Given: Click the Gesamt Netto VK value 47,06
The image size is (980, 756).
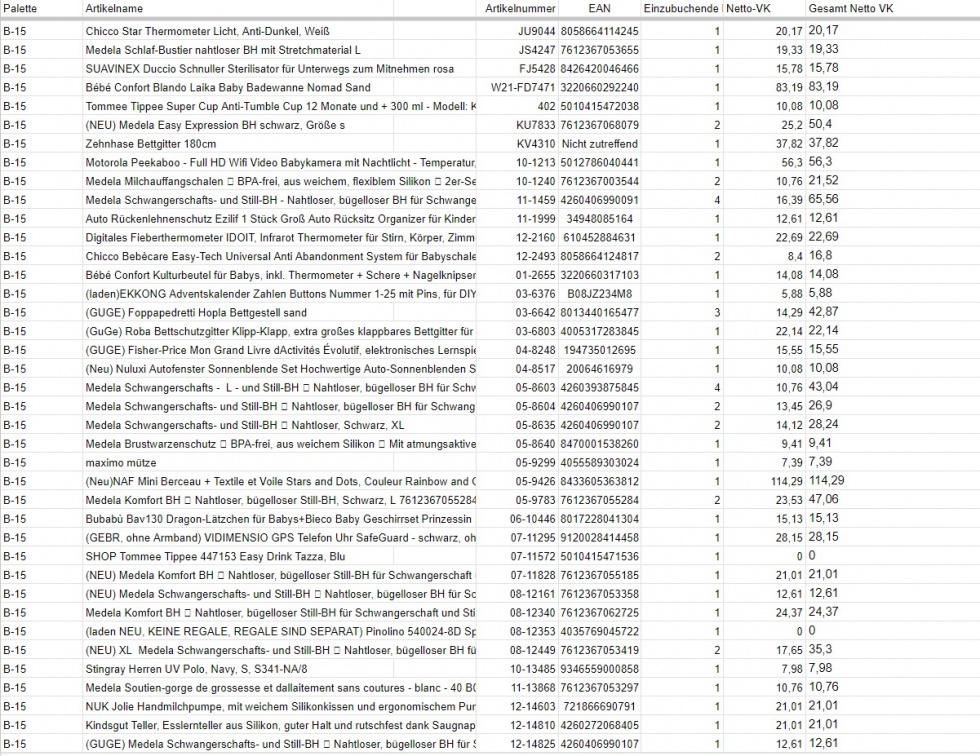Looking at the screenshot, I should [824, 499].
